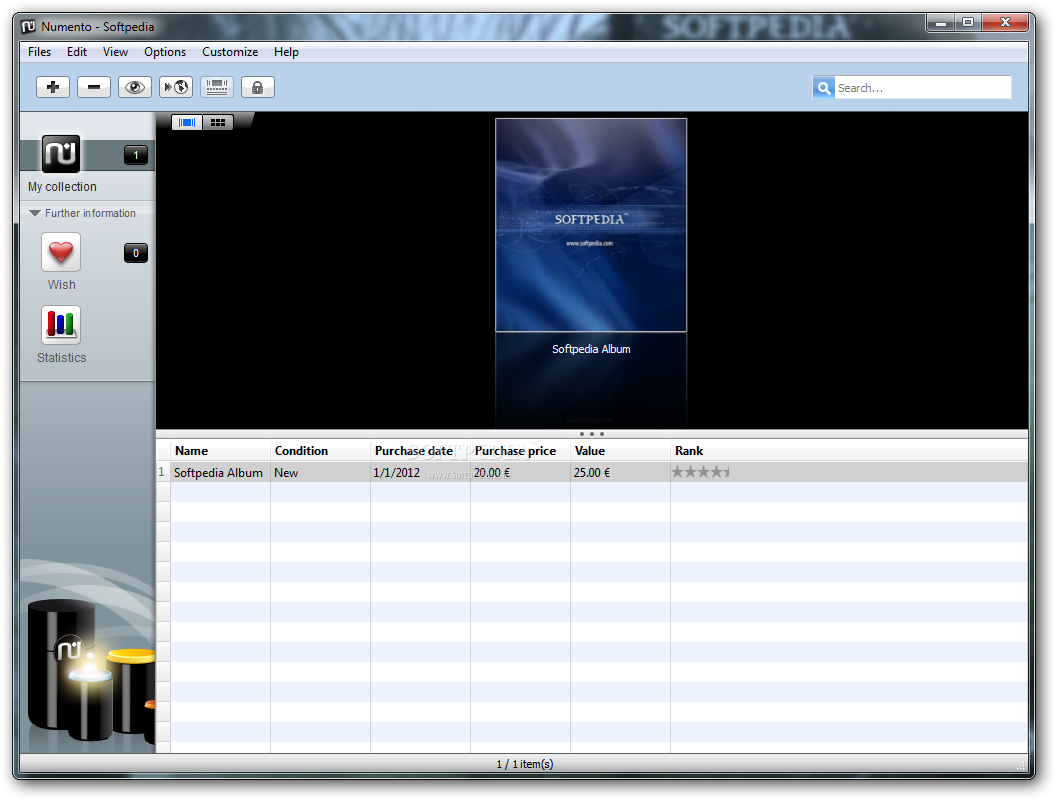Screen dimensions: 1056x800
Task: Select the Softpedia Album cover thumbnail
Action: 591,225
